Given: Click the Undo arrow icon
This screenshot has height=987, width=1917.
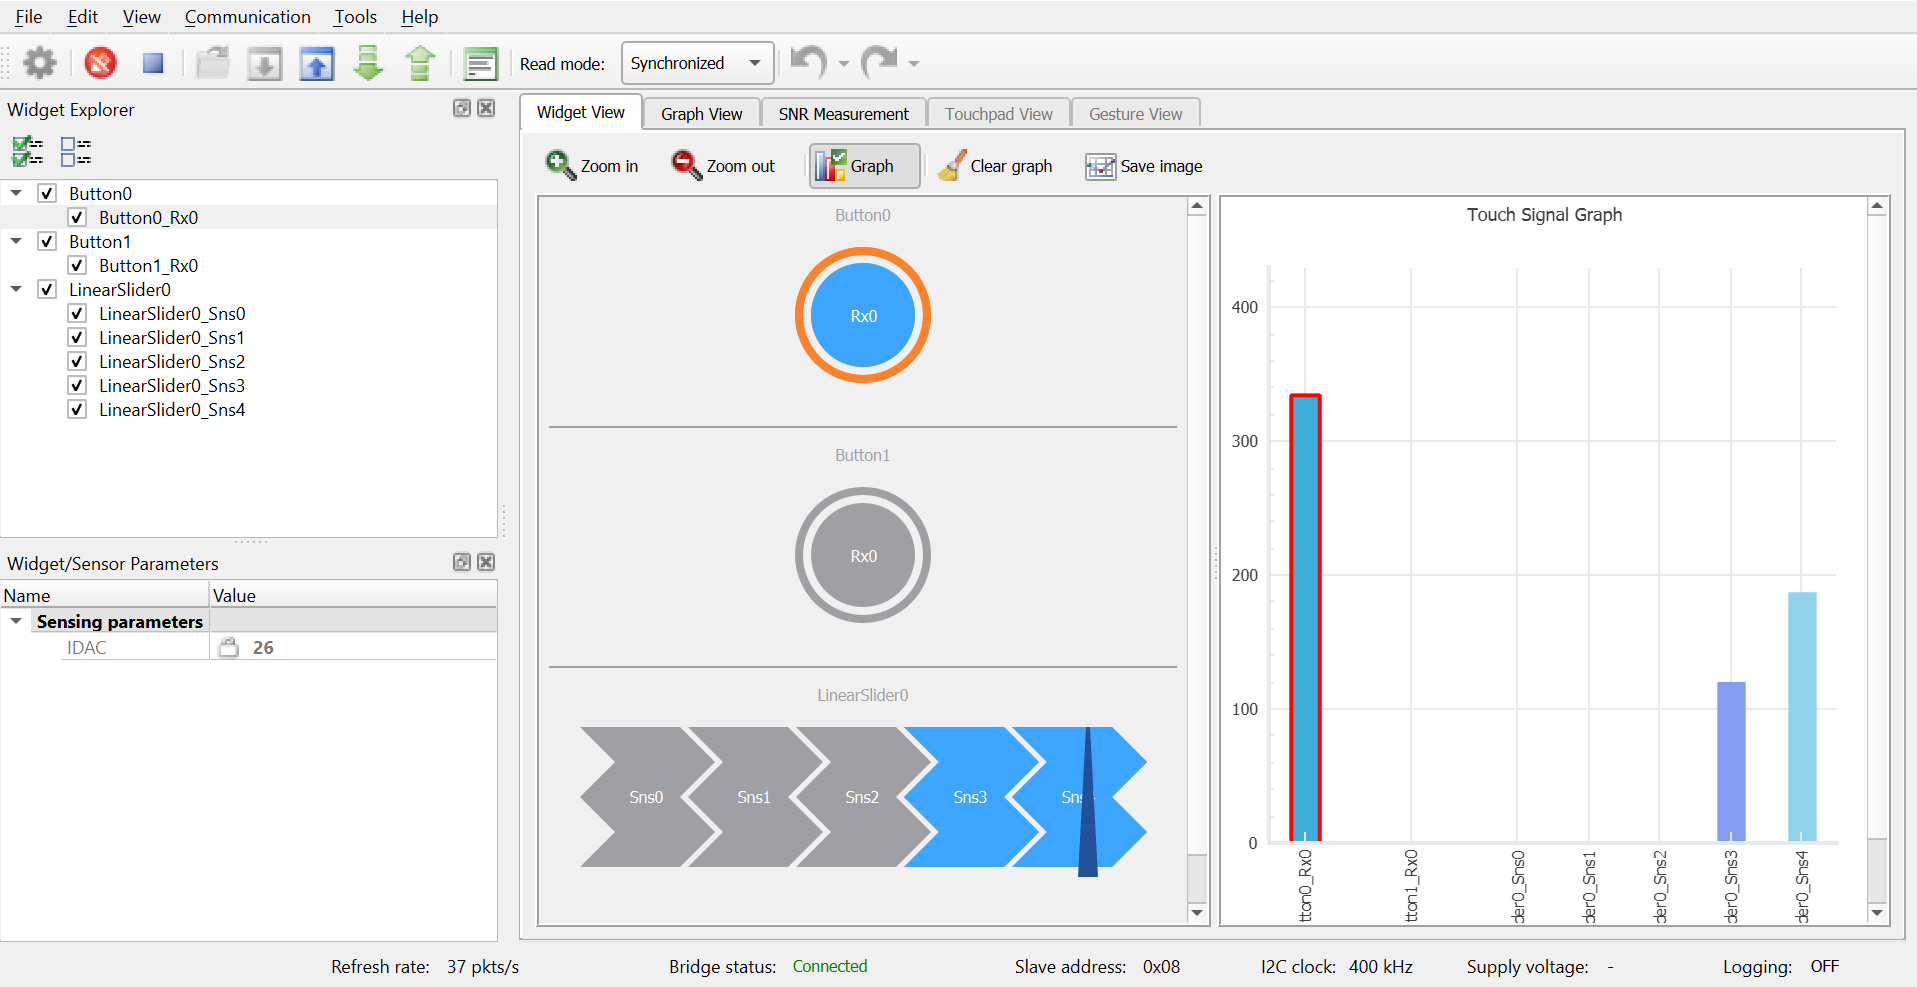Looking at the screenshot, I should [808, 62].
